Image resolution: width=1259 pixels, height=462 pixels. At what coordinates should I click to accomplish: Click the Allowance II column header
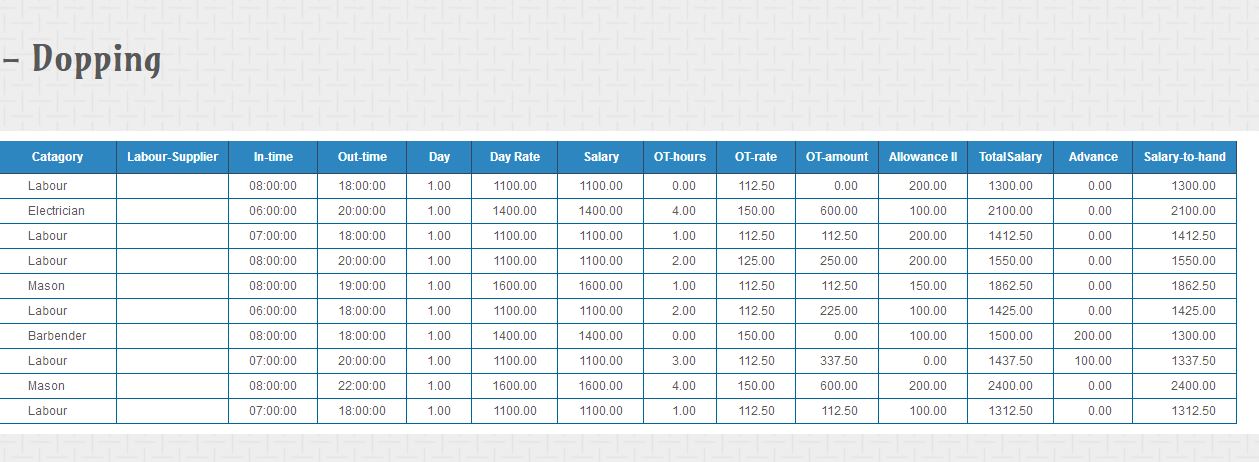pyautogui.click(x=923, y=157)
